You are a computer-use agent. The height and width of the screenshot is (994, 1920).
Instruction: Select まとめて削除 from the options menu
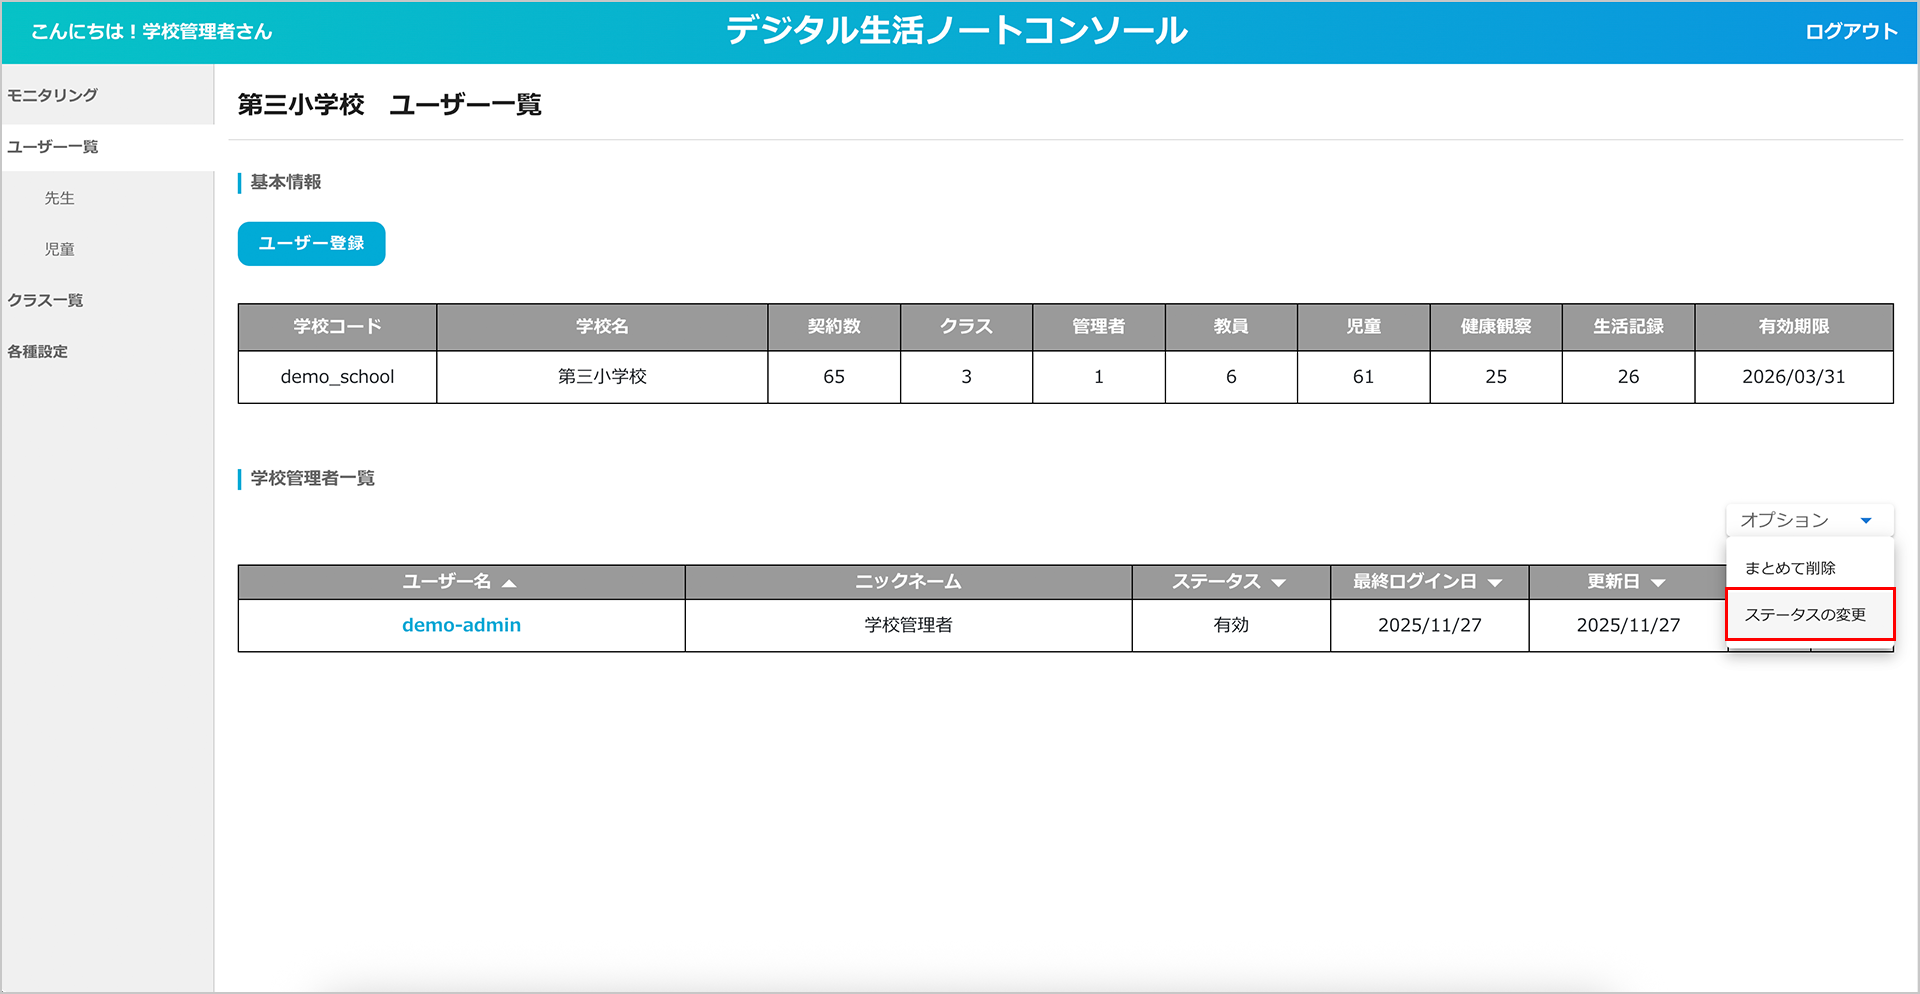pyautogui.click(x=1790, y=568)
